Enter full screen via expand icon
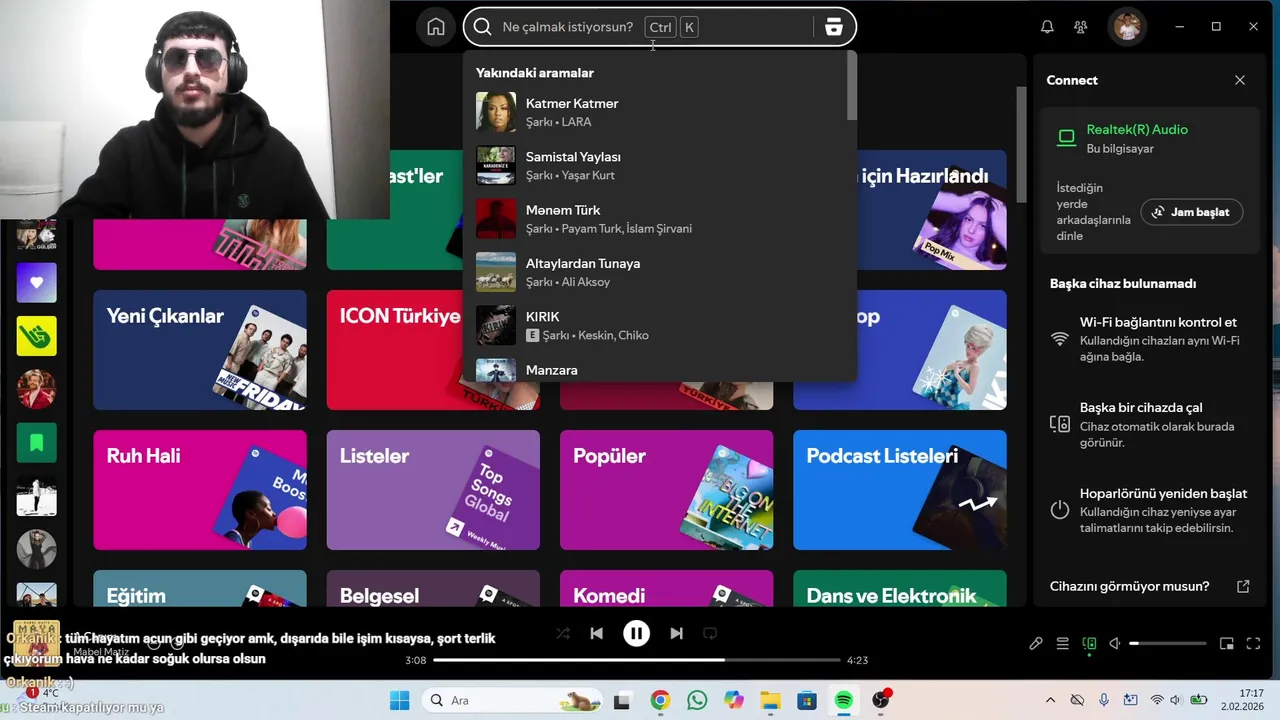The image size is (1280, 720). pyautogui.click(x=1253, y=644)
